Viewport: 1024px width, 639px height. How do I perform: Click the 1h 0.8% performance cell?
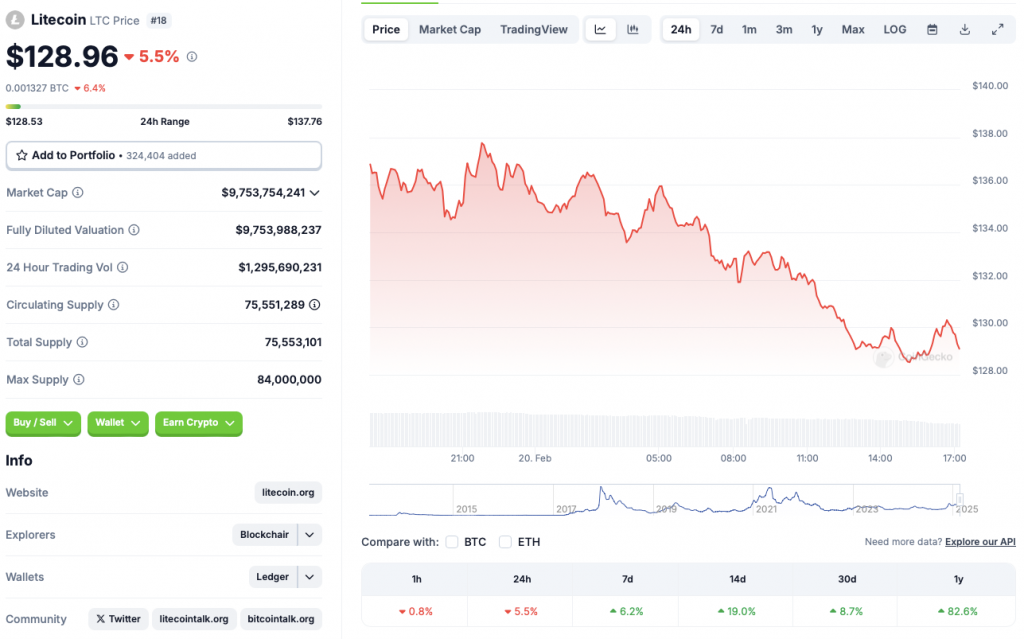pyautogui.click(x=416, y=612)
